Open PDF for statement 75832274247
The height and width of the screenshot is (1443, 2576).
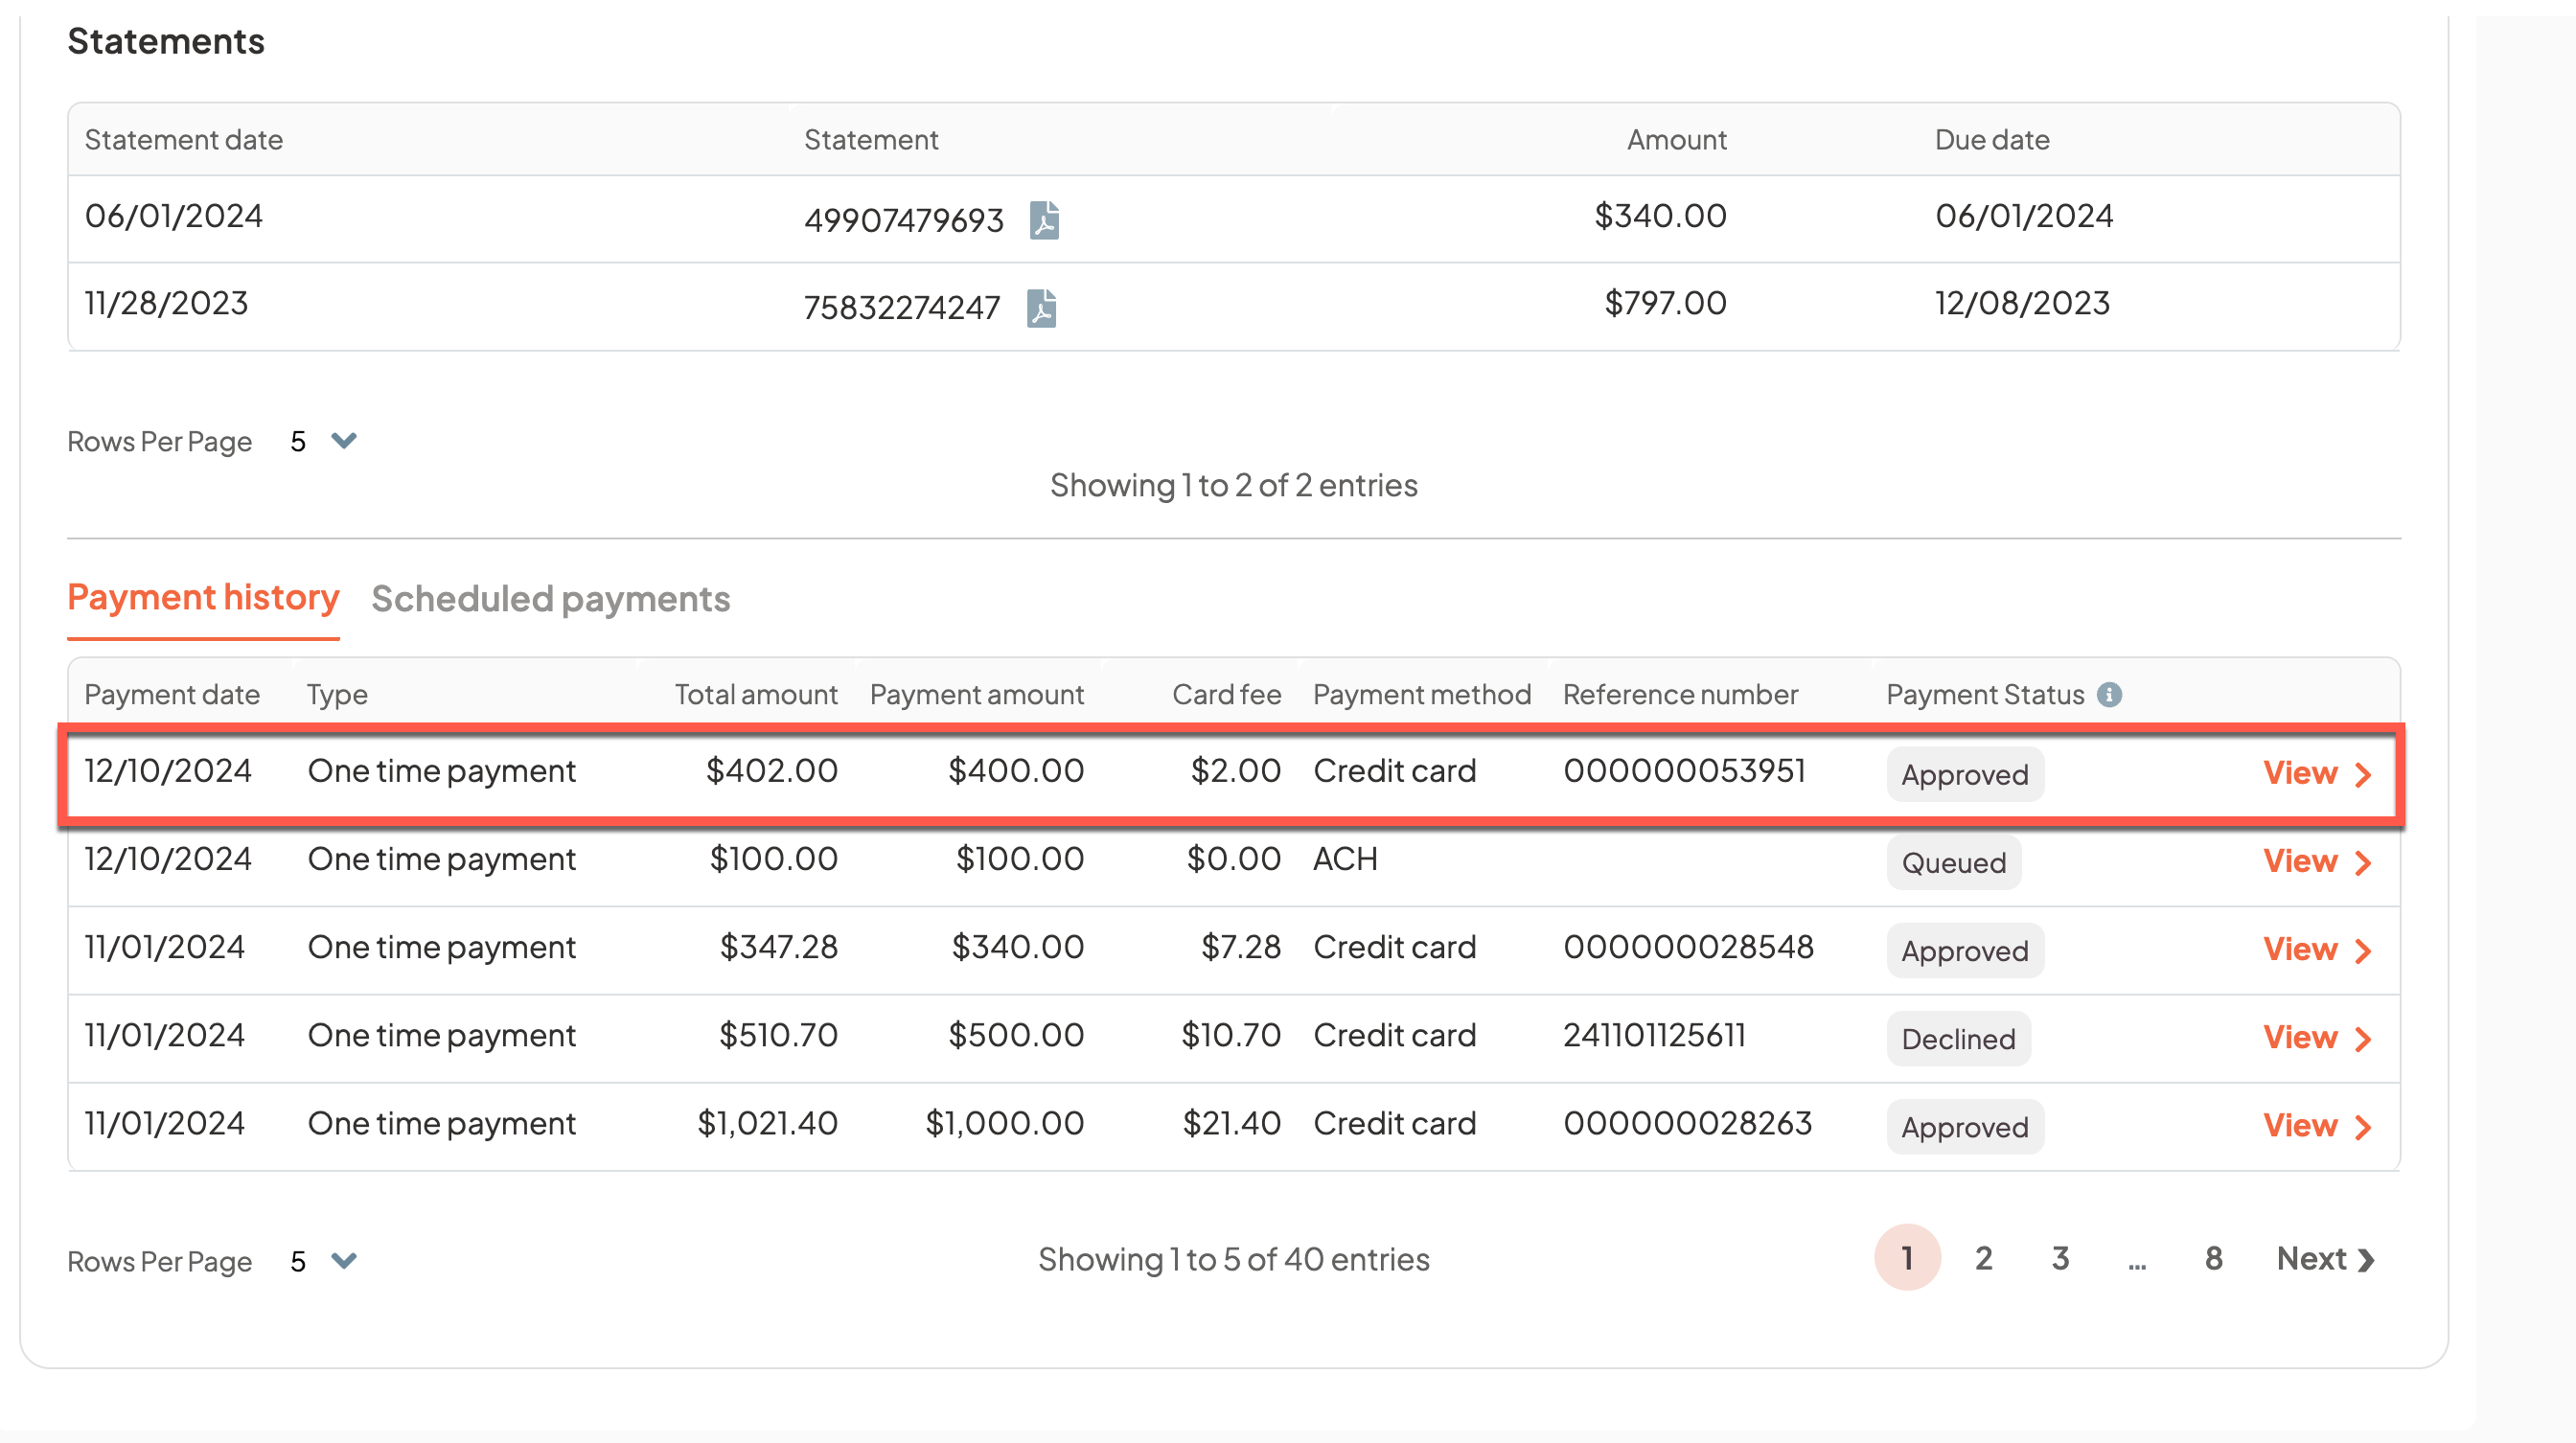click(x=1041, y=307)
